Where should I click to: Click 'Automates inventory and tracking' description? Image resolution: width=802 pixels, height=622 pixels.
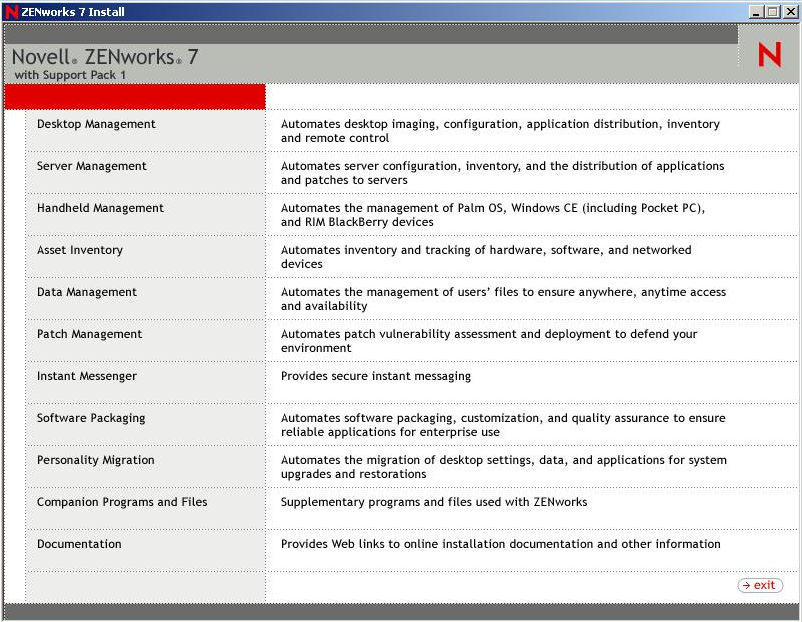[486, 257]
